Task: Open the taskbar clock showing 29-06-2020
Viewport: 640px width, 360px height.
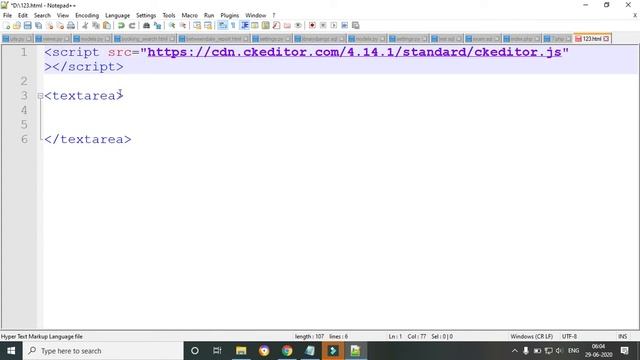Action: pos(598,351)
